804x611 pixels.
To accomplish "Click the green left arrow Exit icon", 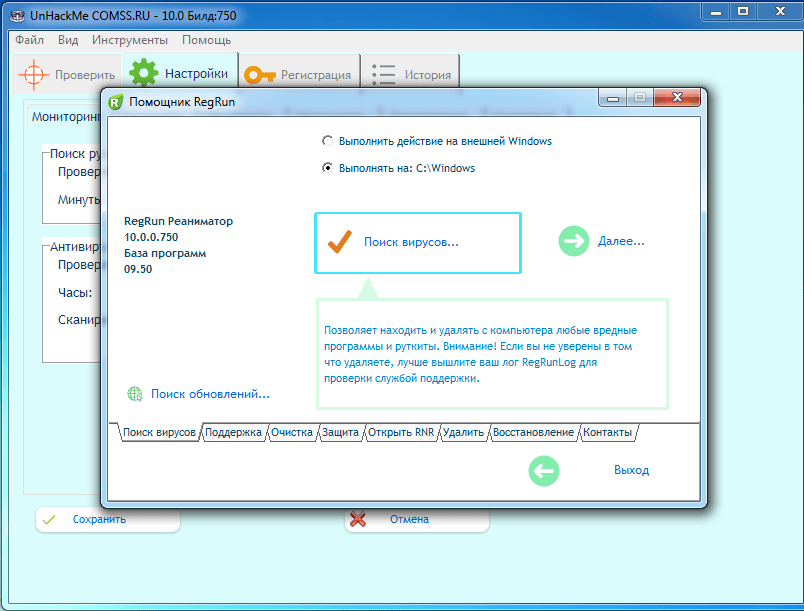I will click(x=544, y=471).
